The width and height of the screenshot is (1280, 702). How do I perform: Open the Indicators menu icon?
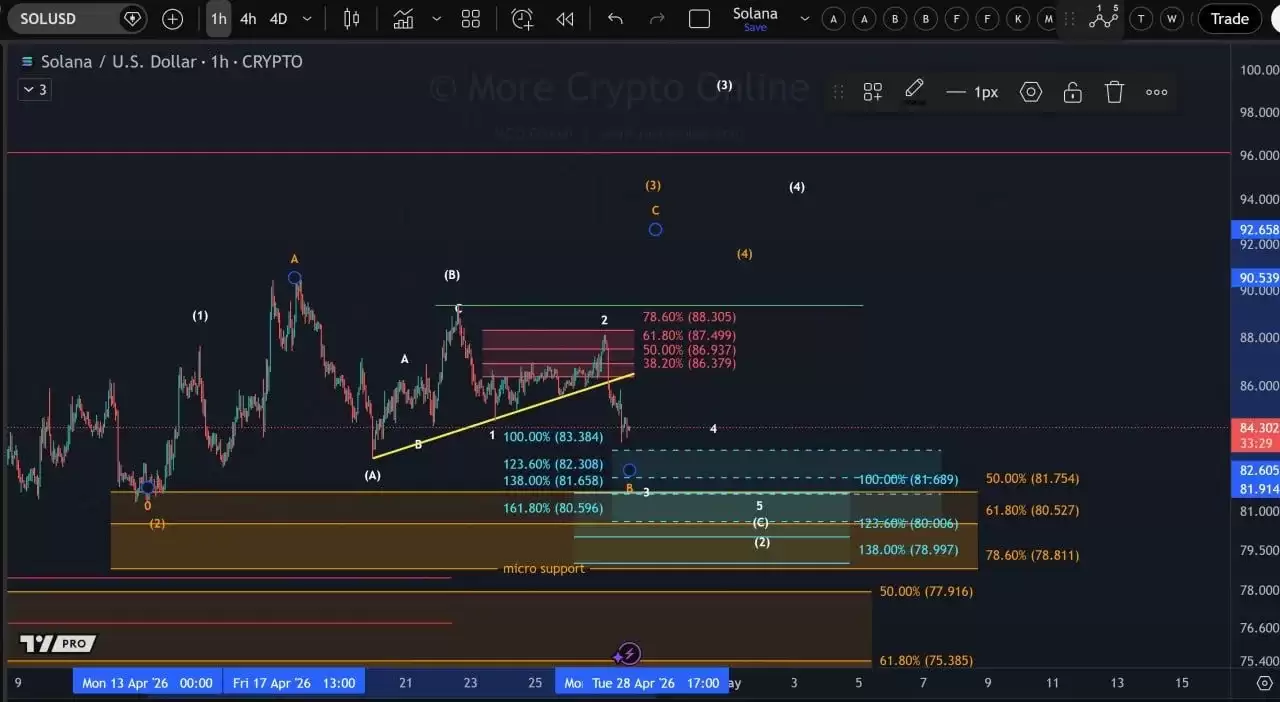(403, 19)
